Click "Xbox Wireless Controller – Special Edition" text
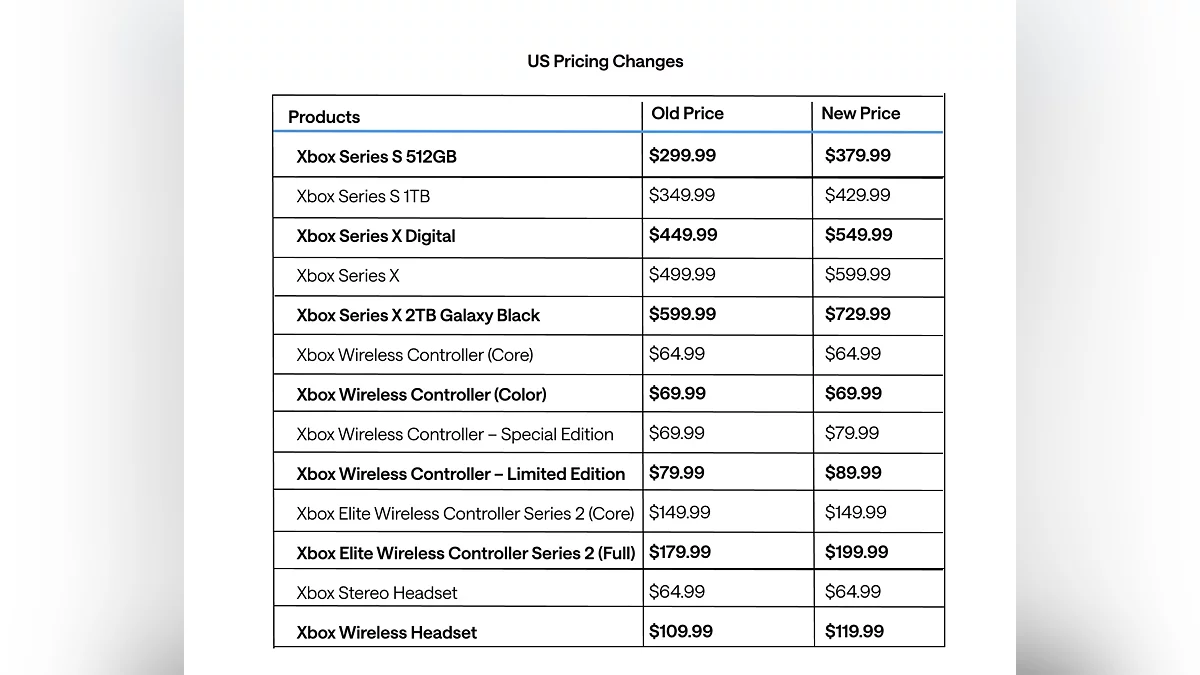The width and height of the screenshot is (1200, 675). pyautogui.click(x=455, y=434)
